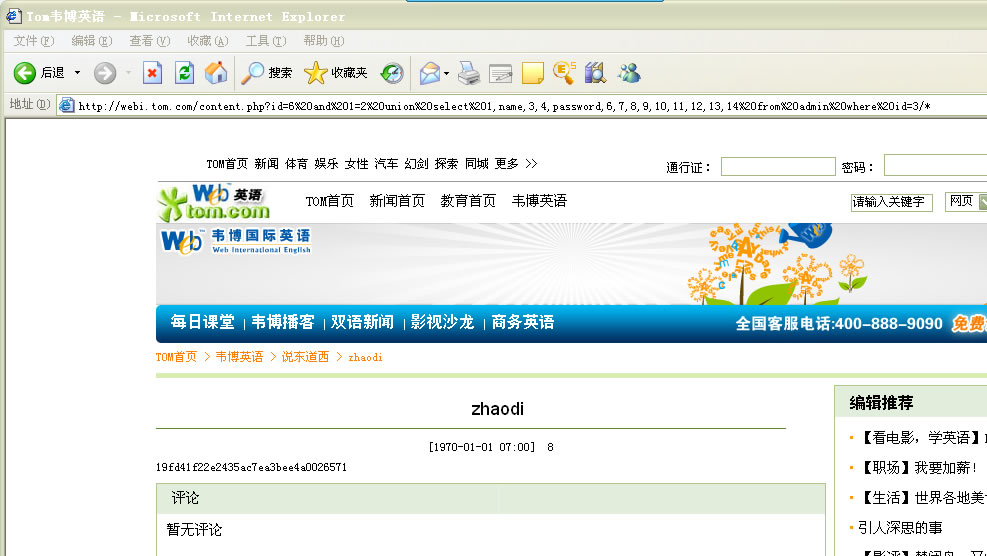Switch to the 商务英语 tab
This screenshot has height=556, width=987.
(x=523, y=322)
